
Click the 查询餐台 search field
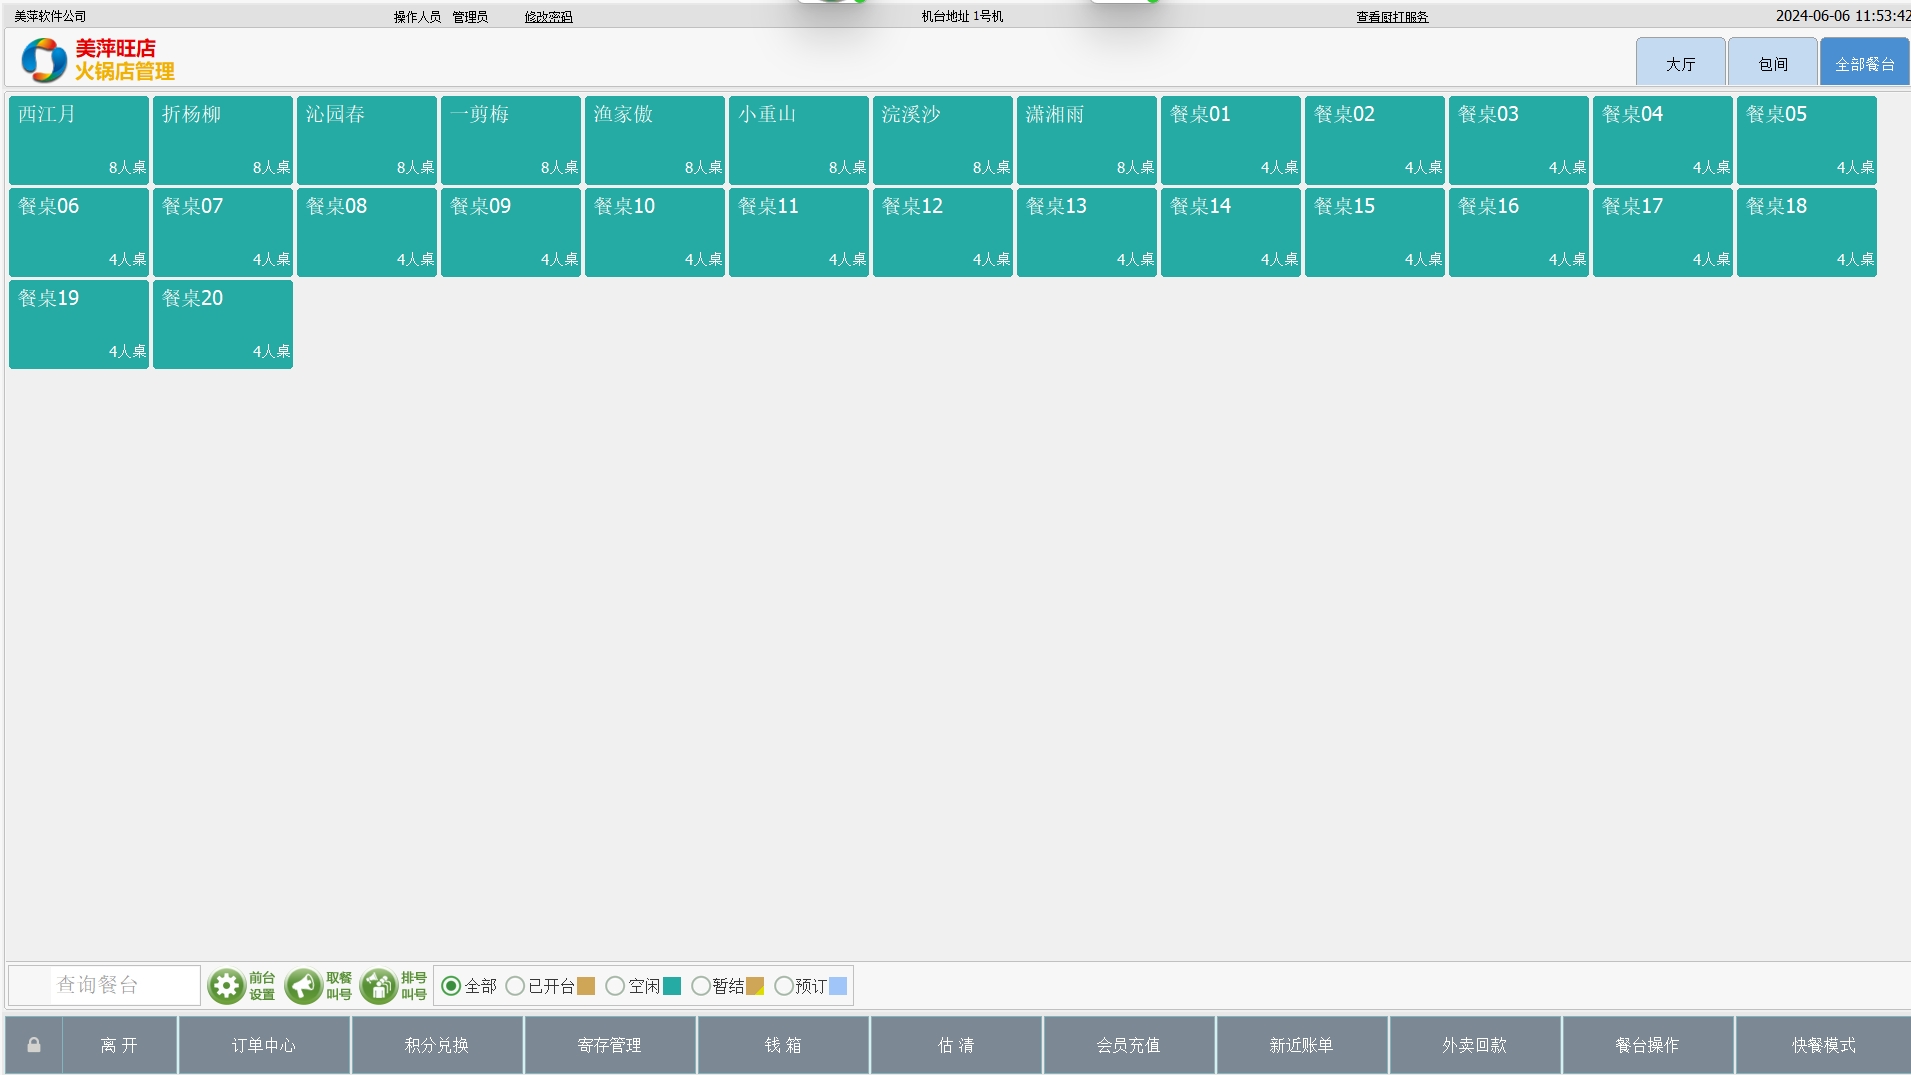click(124, 985)
